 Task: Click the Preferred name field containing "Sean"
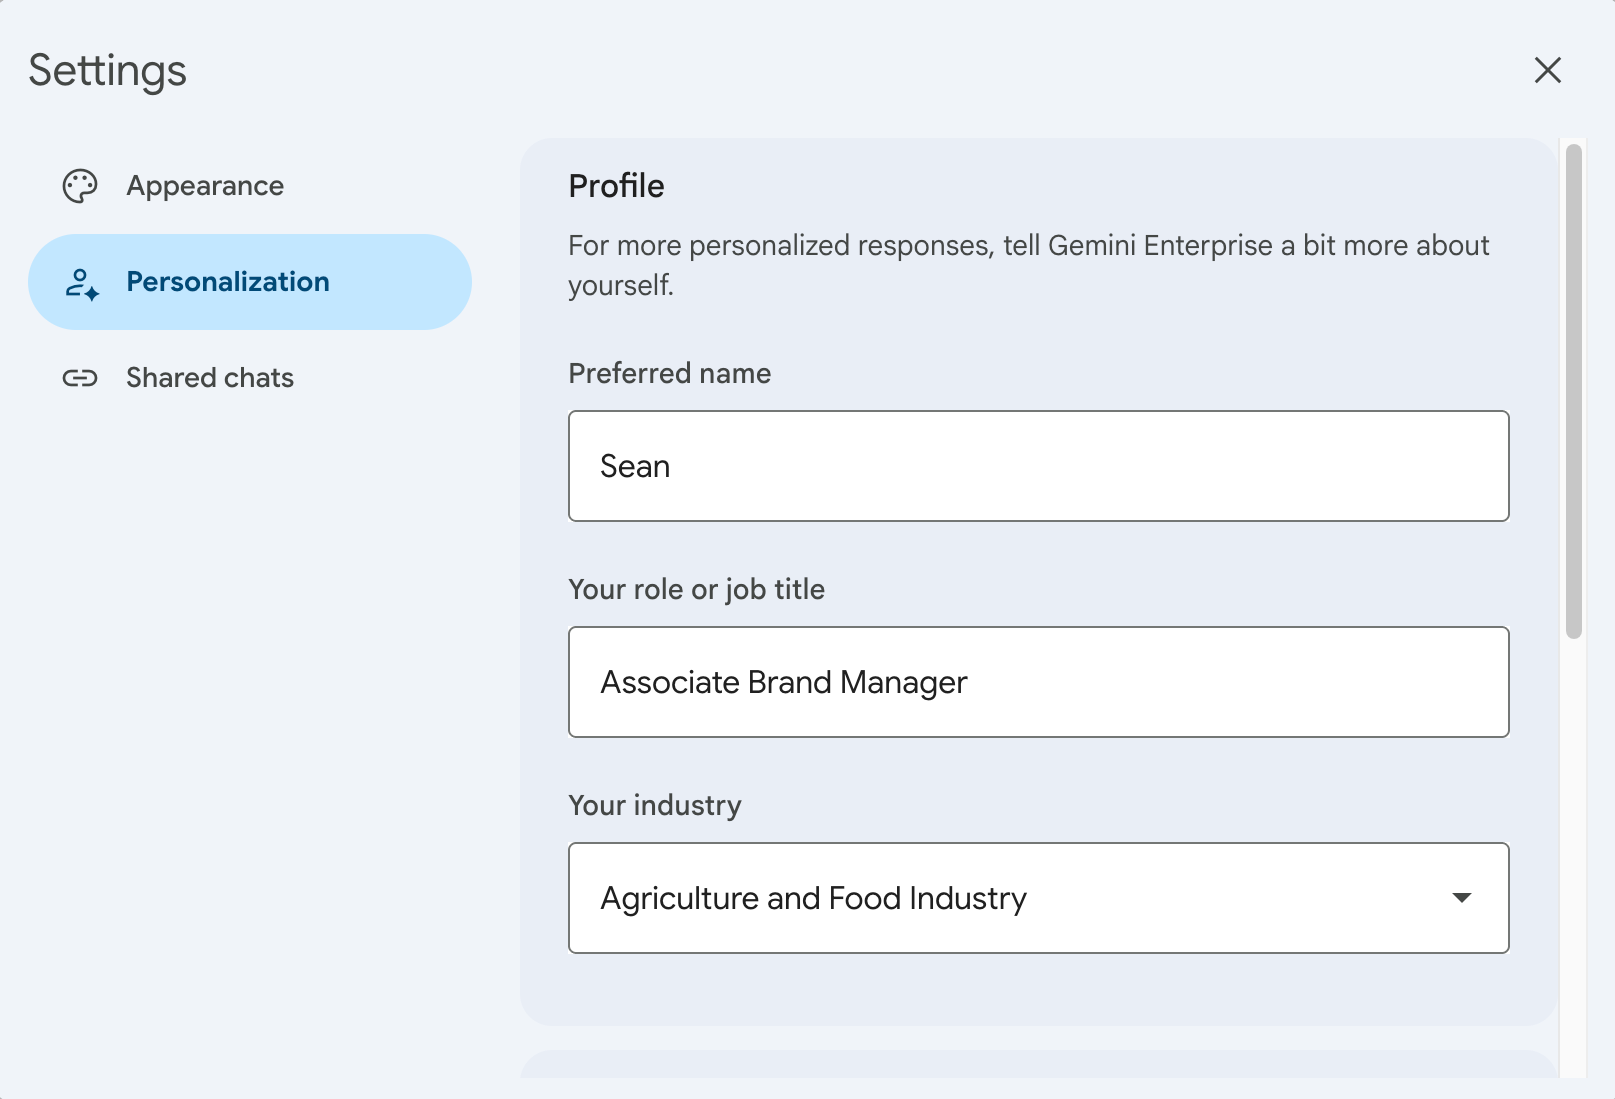(x=1038, y=466)
